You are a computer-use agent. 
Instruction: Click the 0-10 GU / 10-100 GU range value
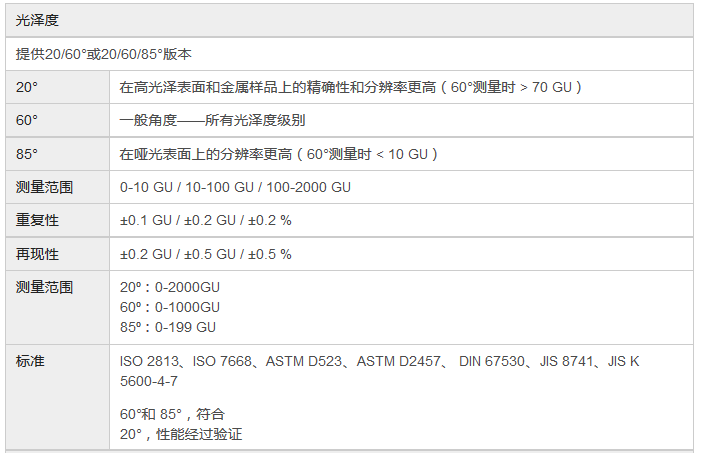235,187
